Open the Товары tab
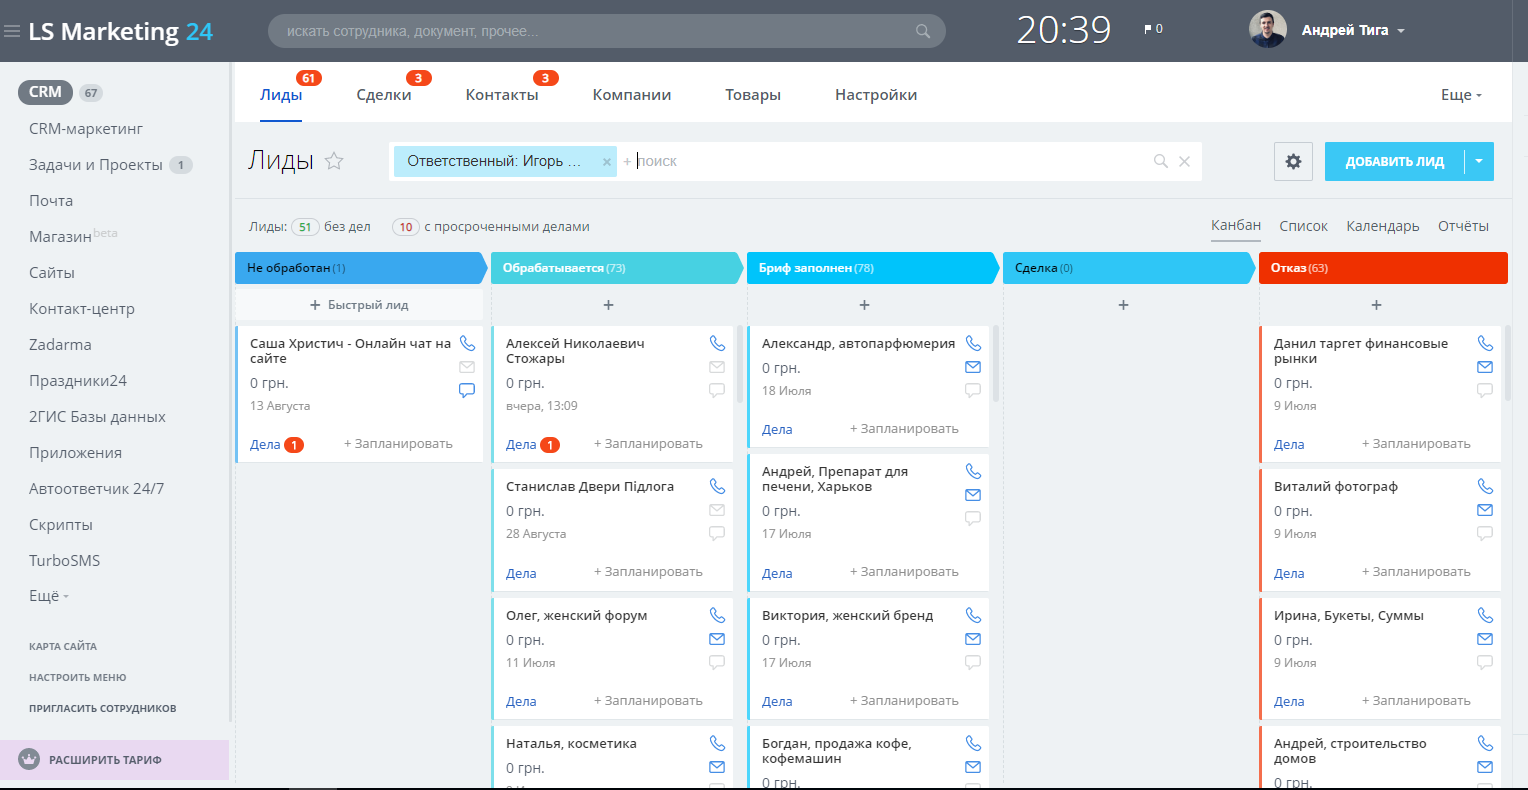Viewport: 1528px width, 790px height. coord(753,95)
